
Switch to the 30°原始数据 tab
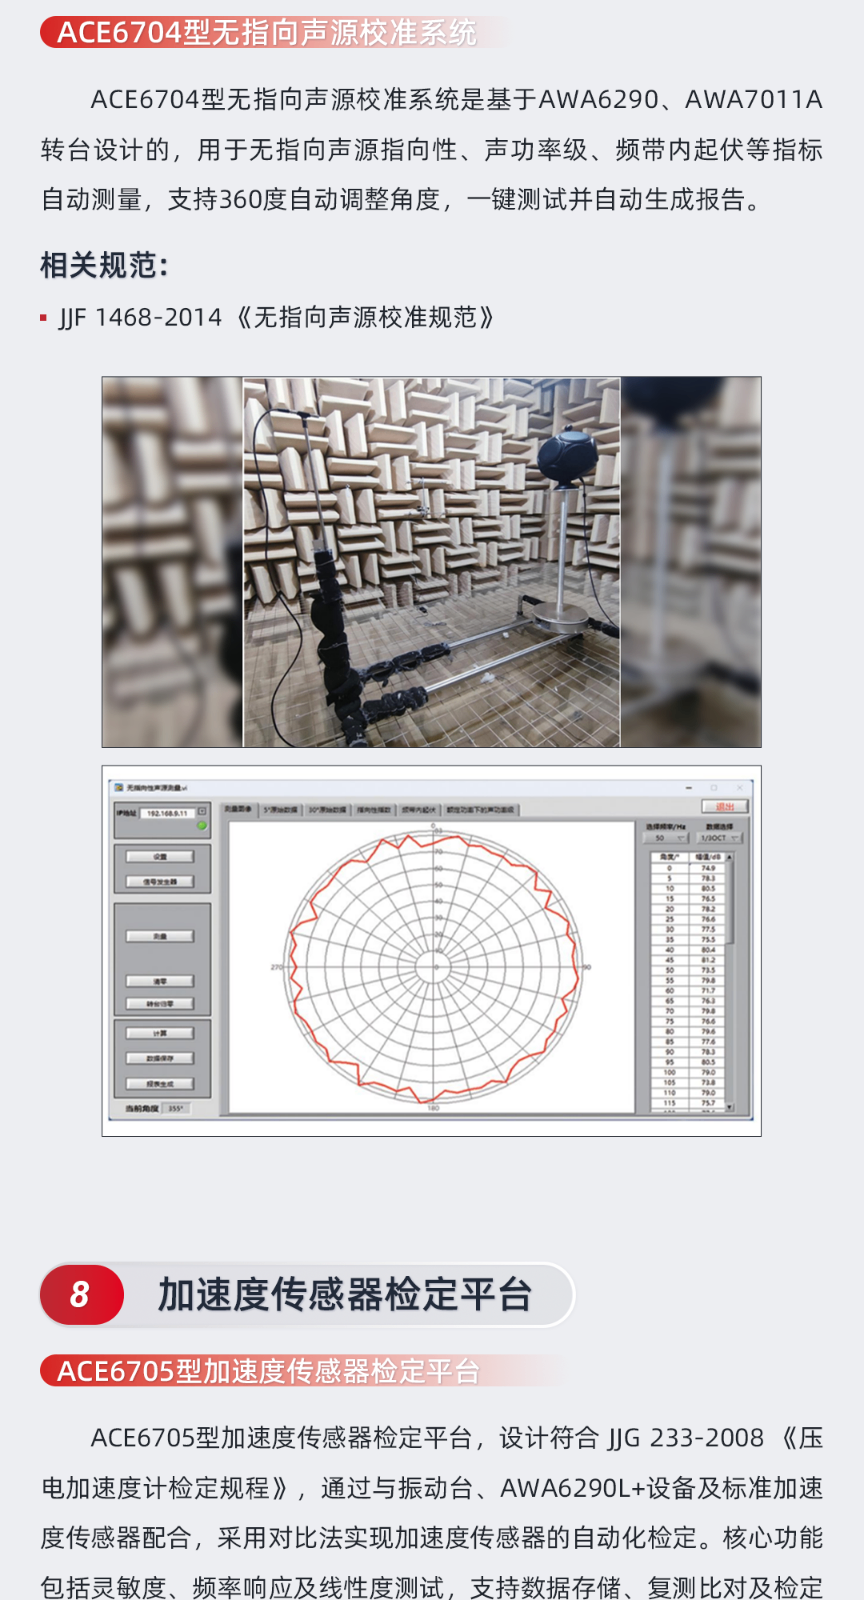(x=327, y=810)
